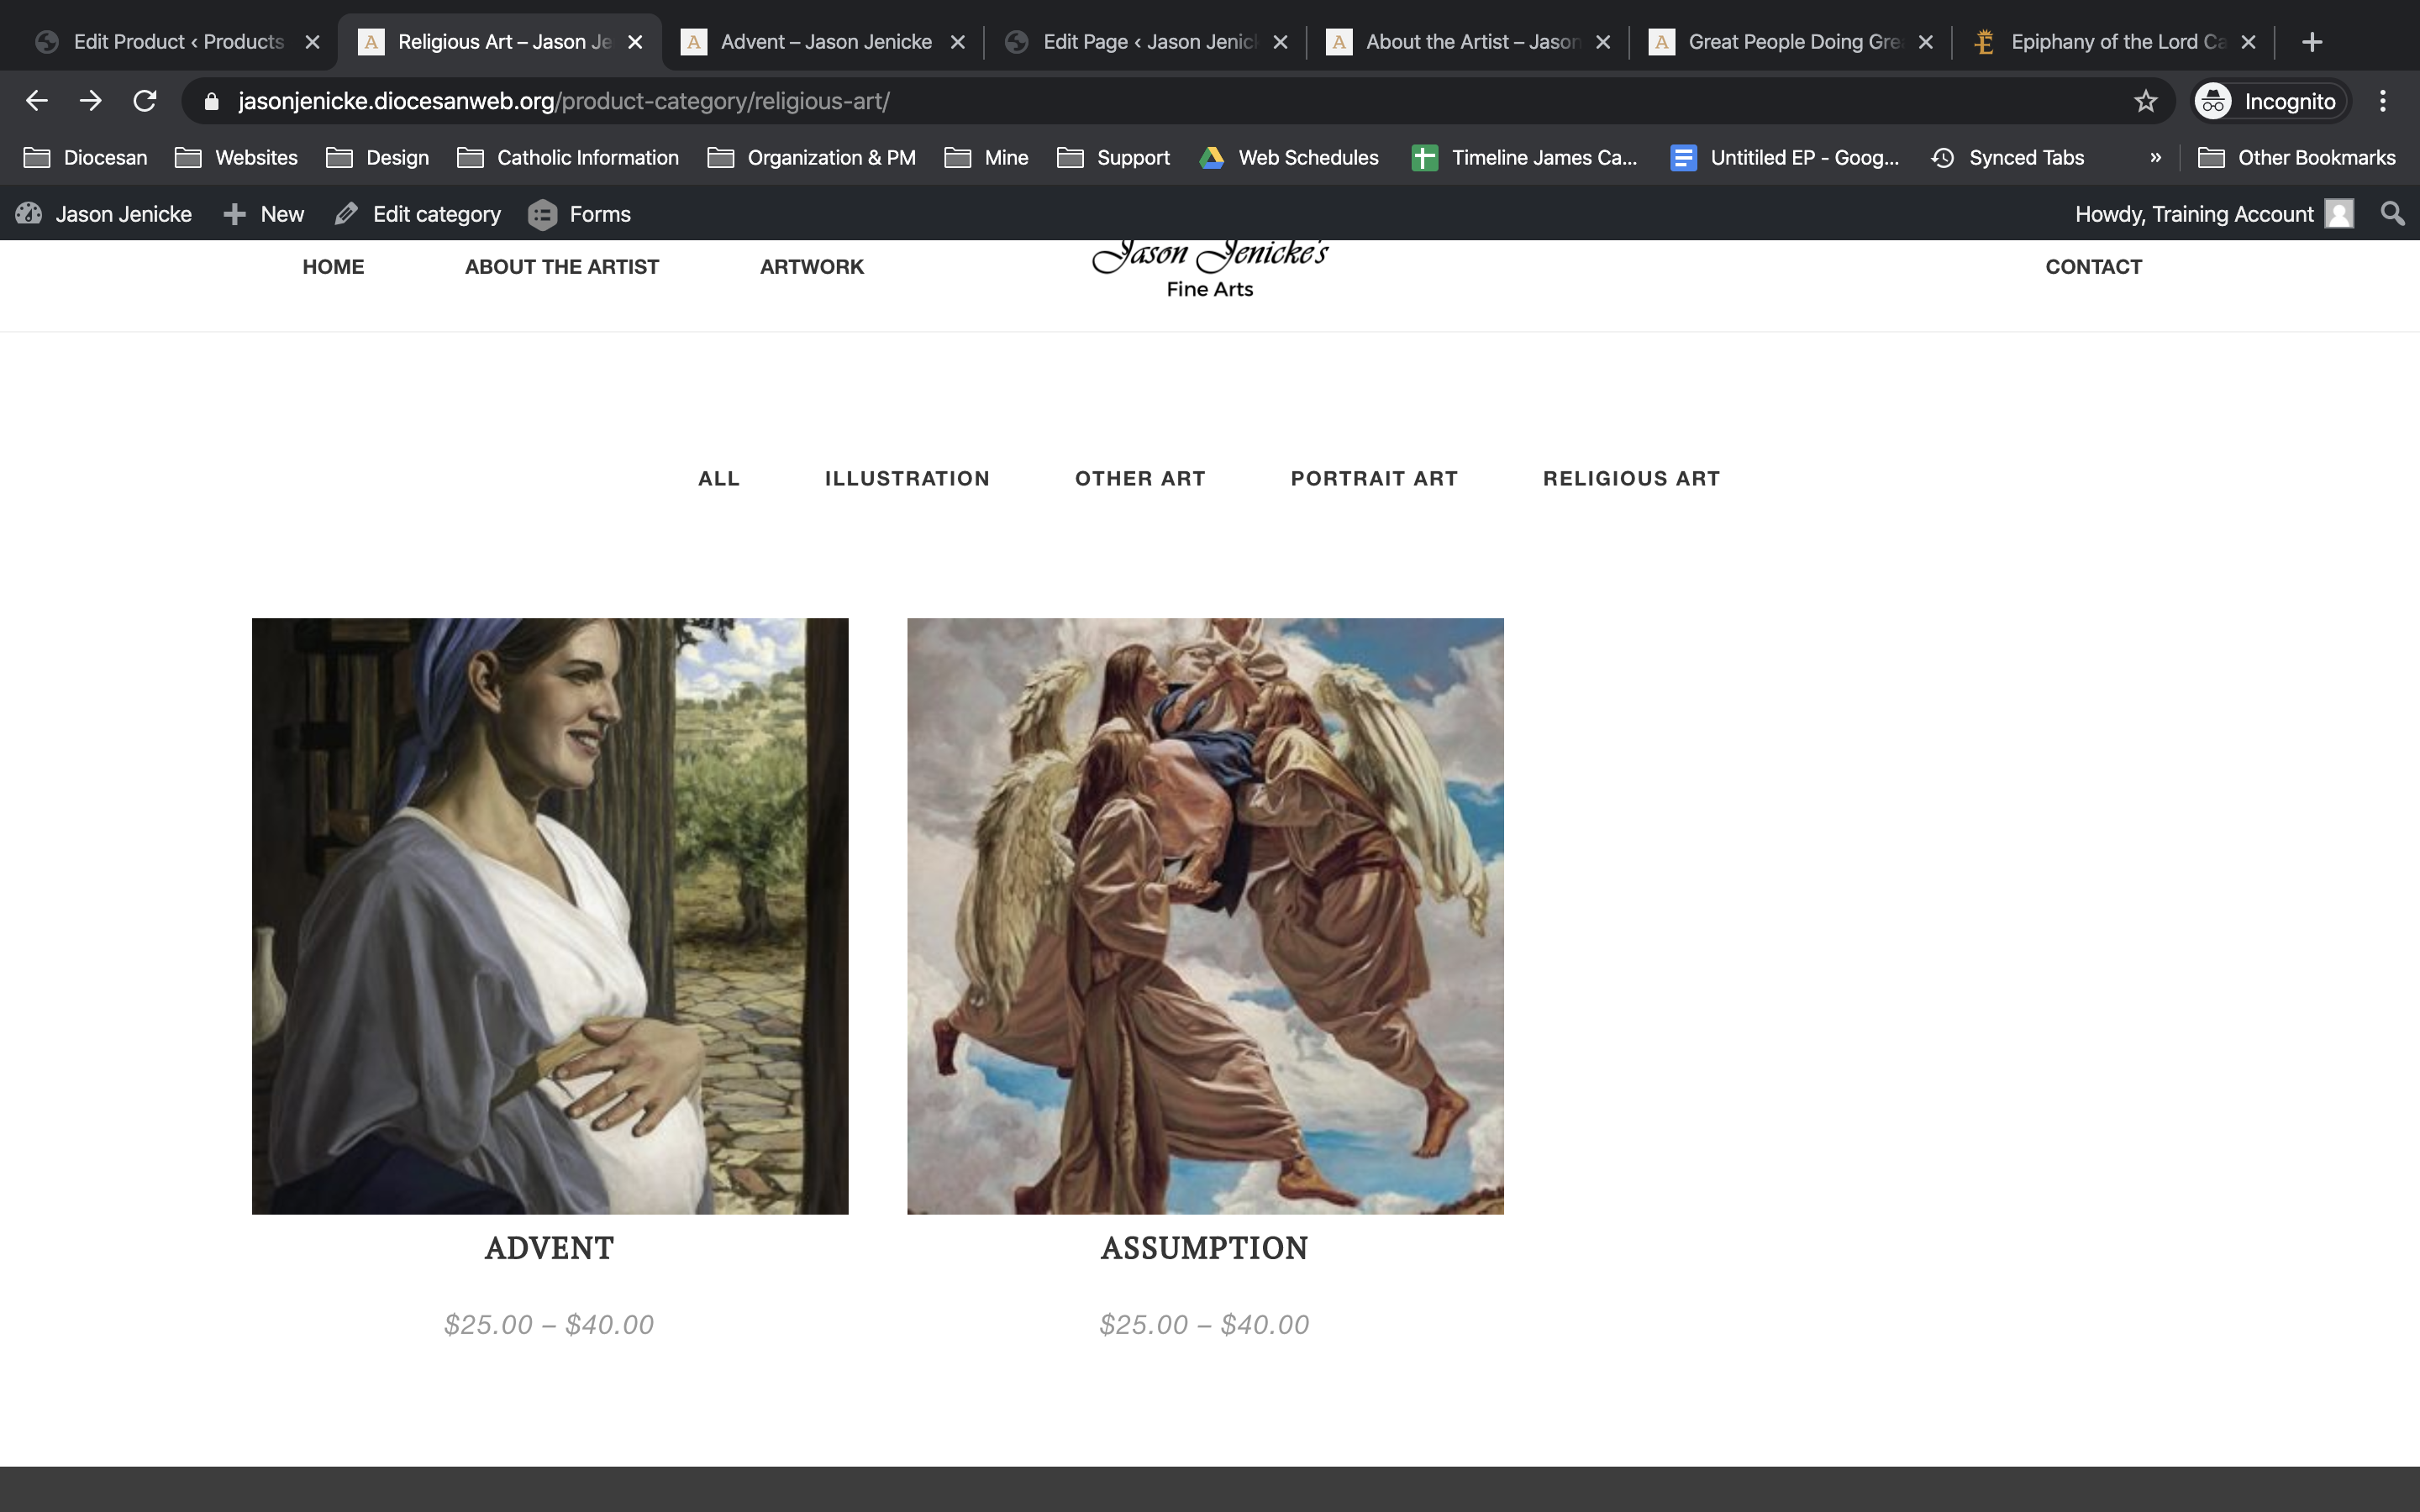Bookmark this page with star icon
This screenshot has width=2420, height=1512.
pyautogui.click(x=2145, y=101)
